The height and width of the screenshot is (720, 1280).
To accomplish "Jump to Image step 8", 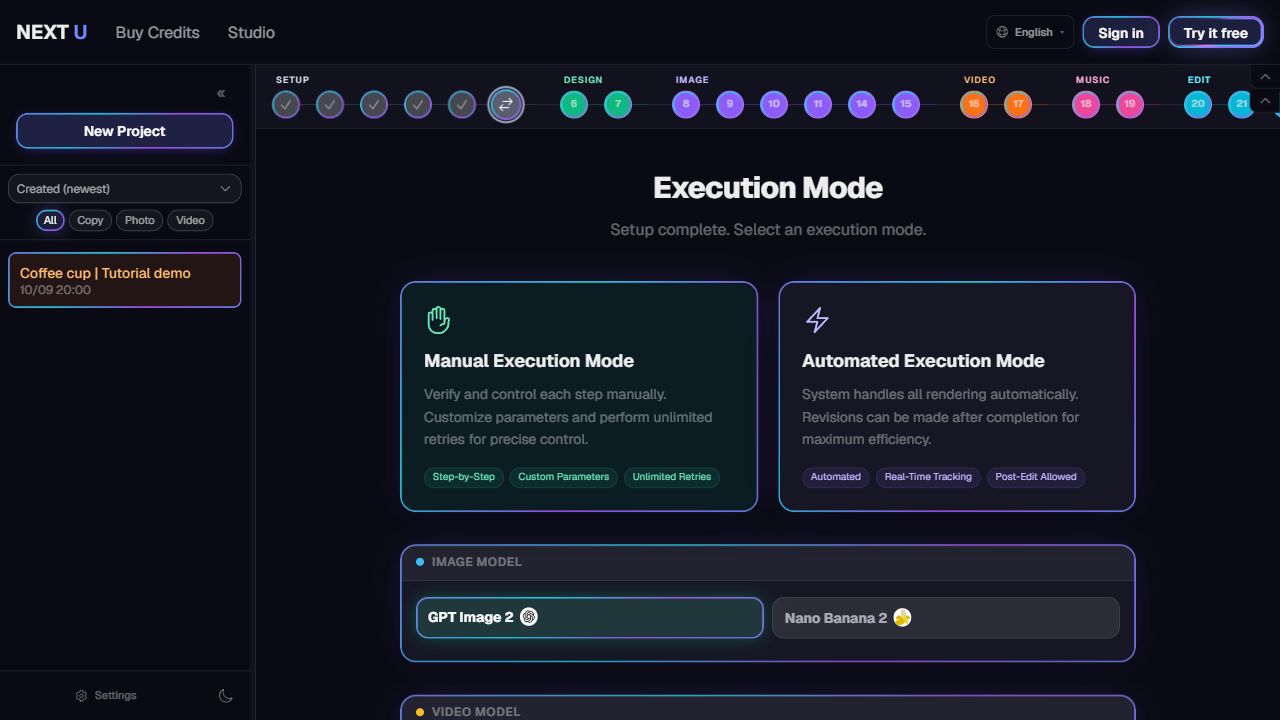I will [x=686, y=104].
